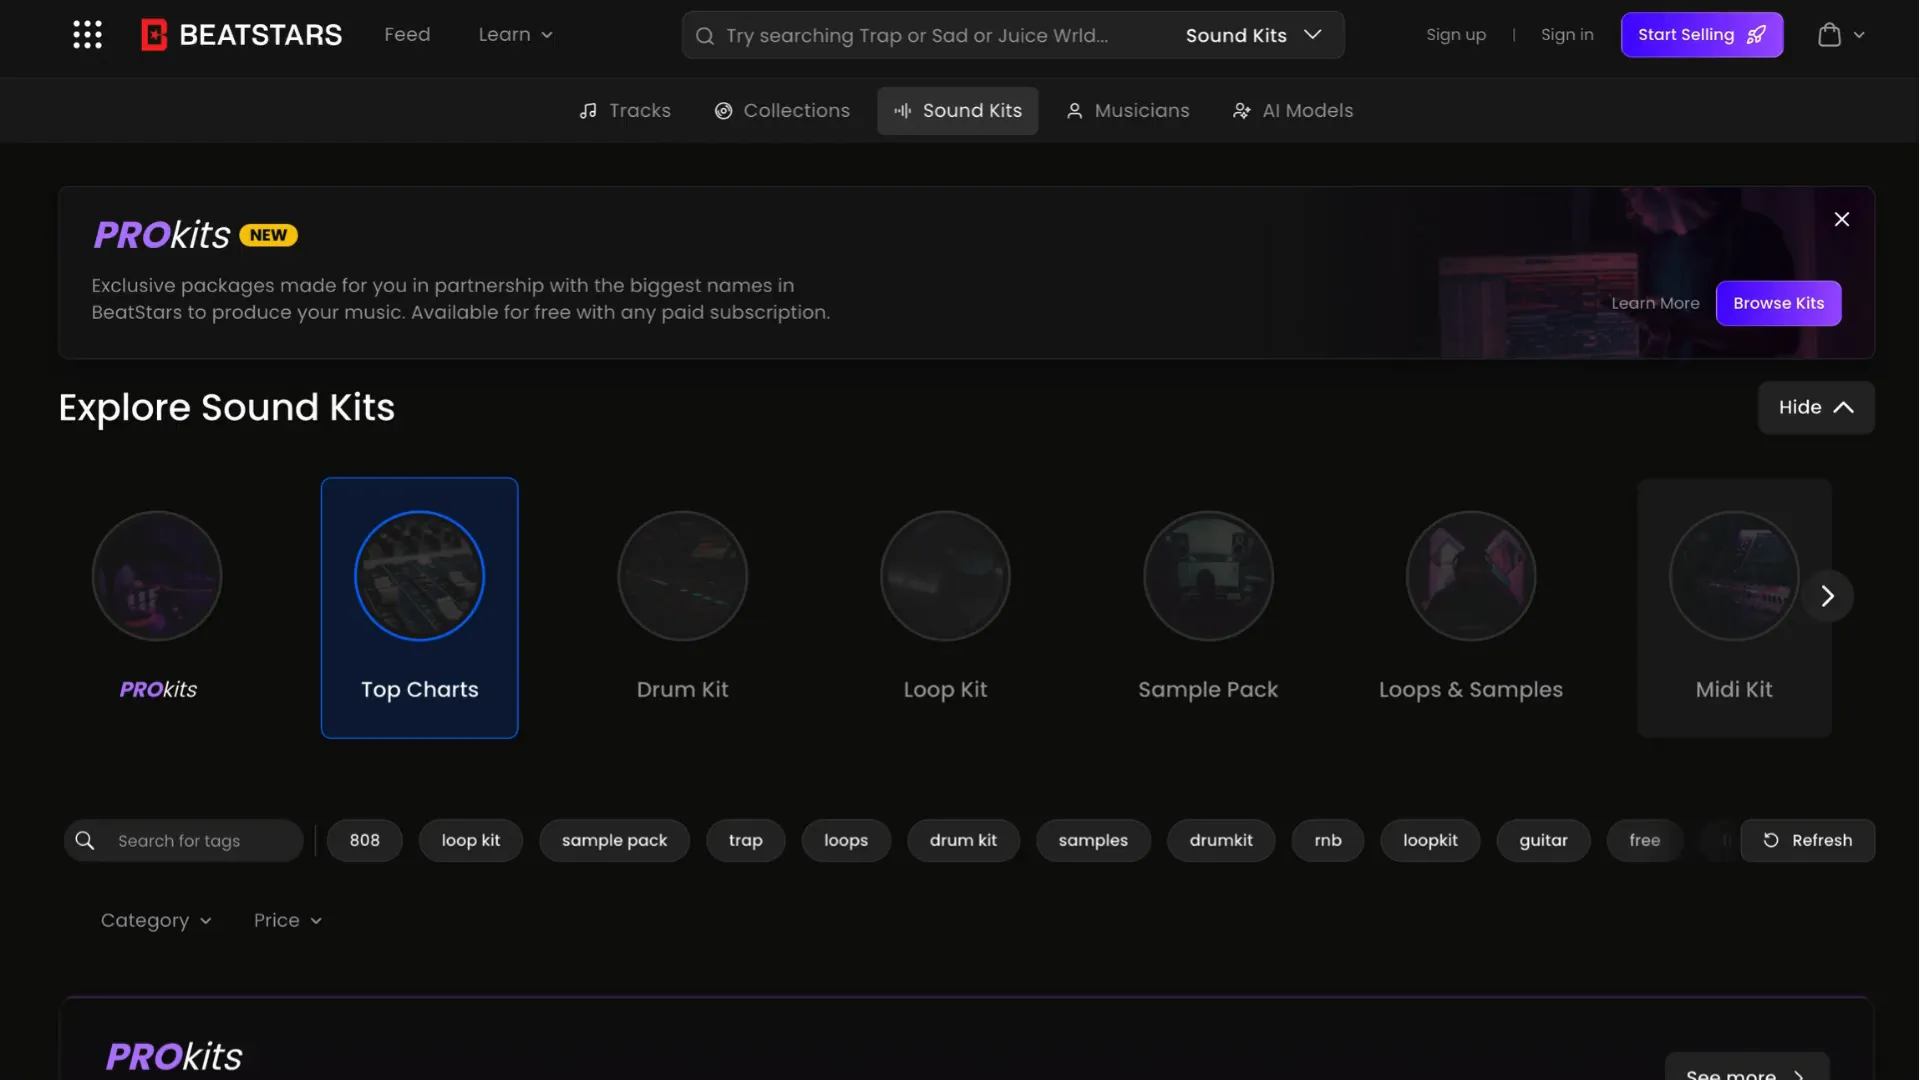Select the Top Charts category
1920x1080 pixels.
(420, 608)
